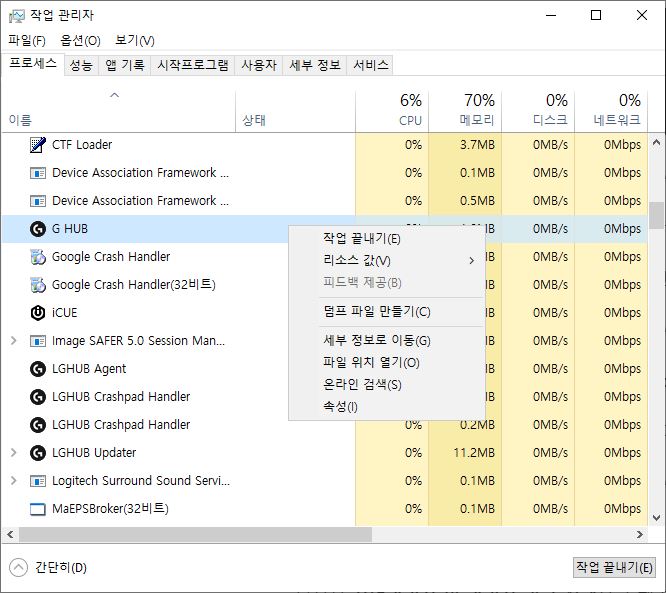Switch to the 앱 기록 tab

(125, 65)
